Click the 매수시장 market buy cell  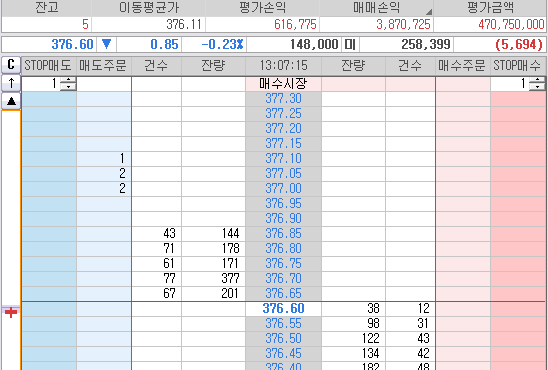coord(283,84)
